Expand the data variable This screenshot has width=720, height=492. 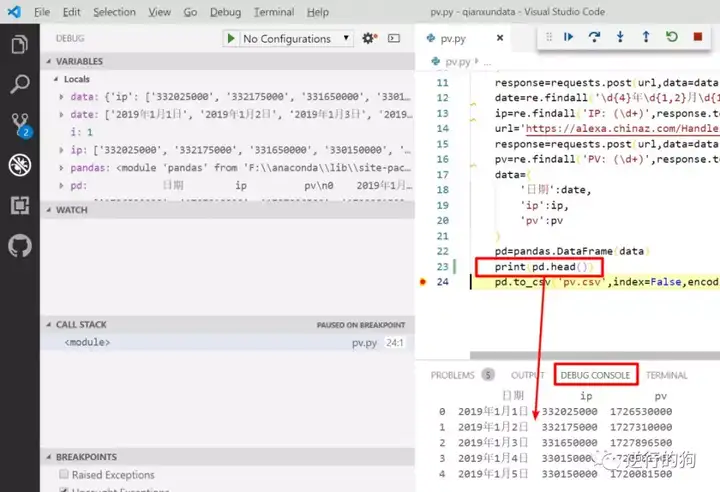coord(61,97)
